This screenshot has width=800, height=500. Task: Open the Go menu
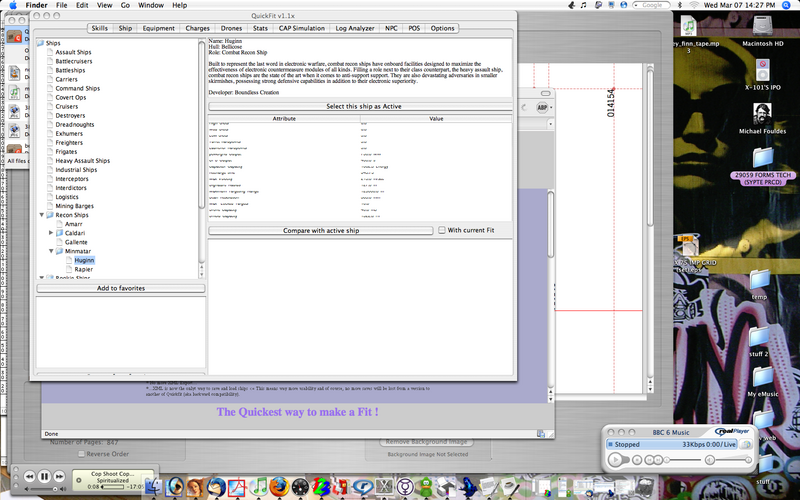tap(125, 5)
